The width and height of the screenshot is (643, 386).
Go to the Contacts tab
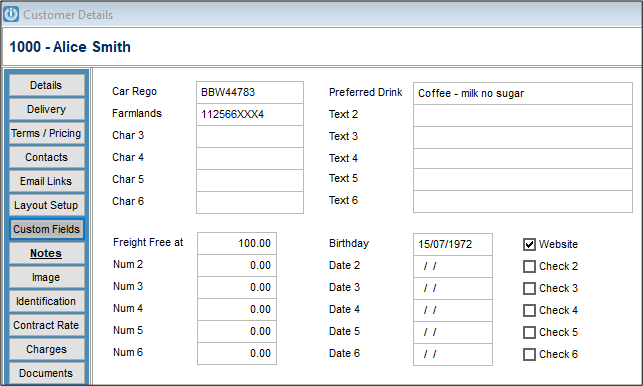pos(46,157)
